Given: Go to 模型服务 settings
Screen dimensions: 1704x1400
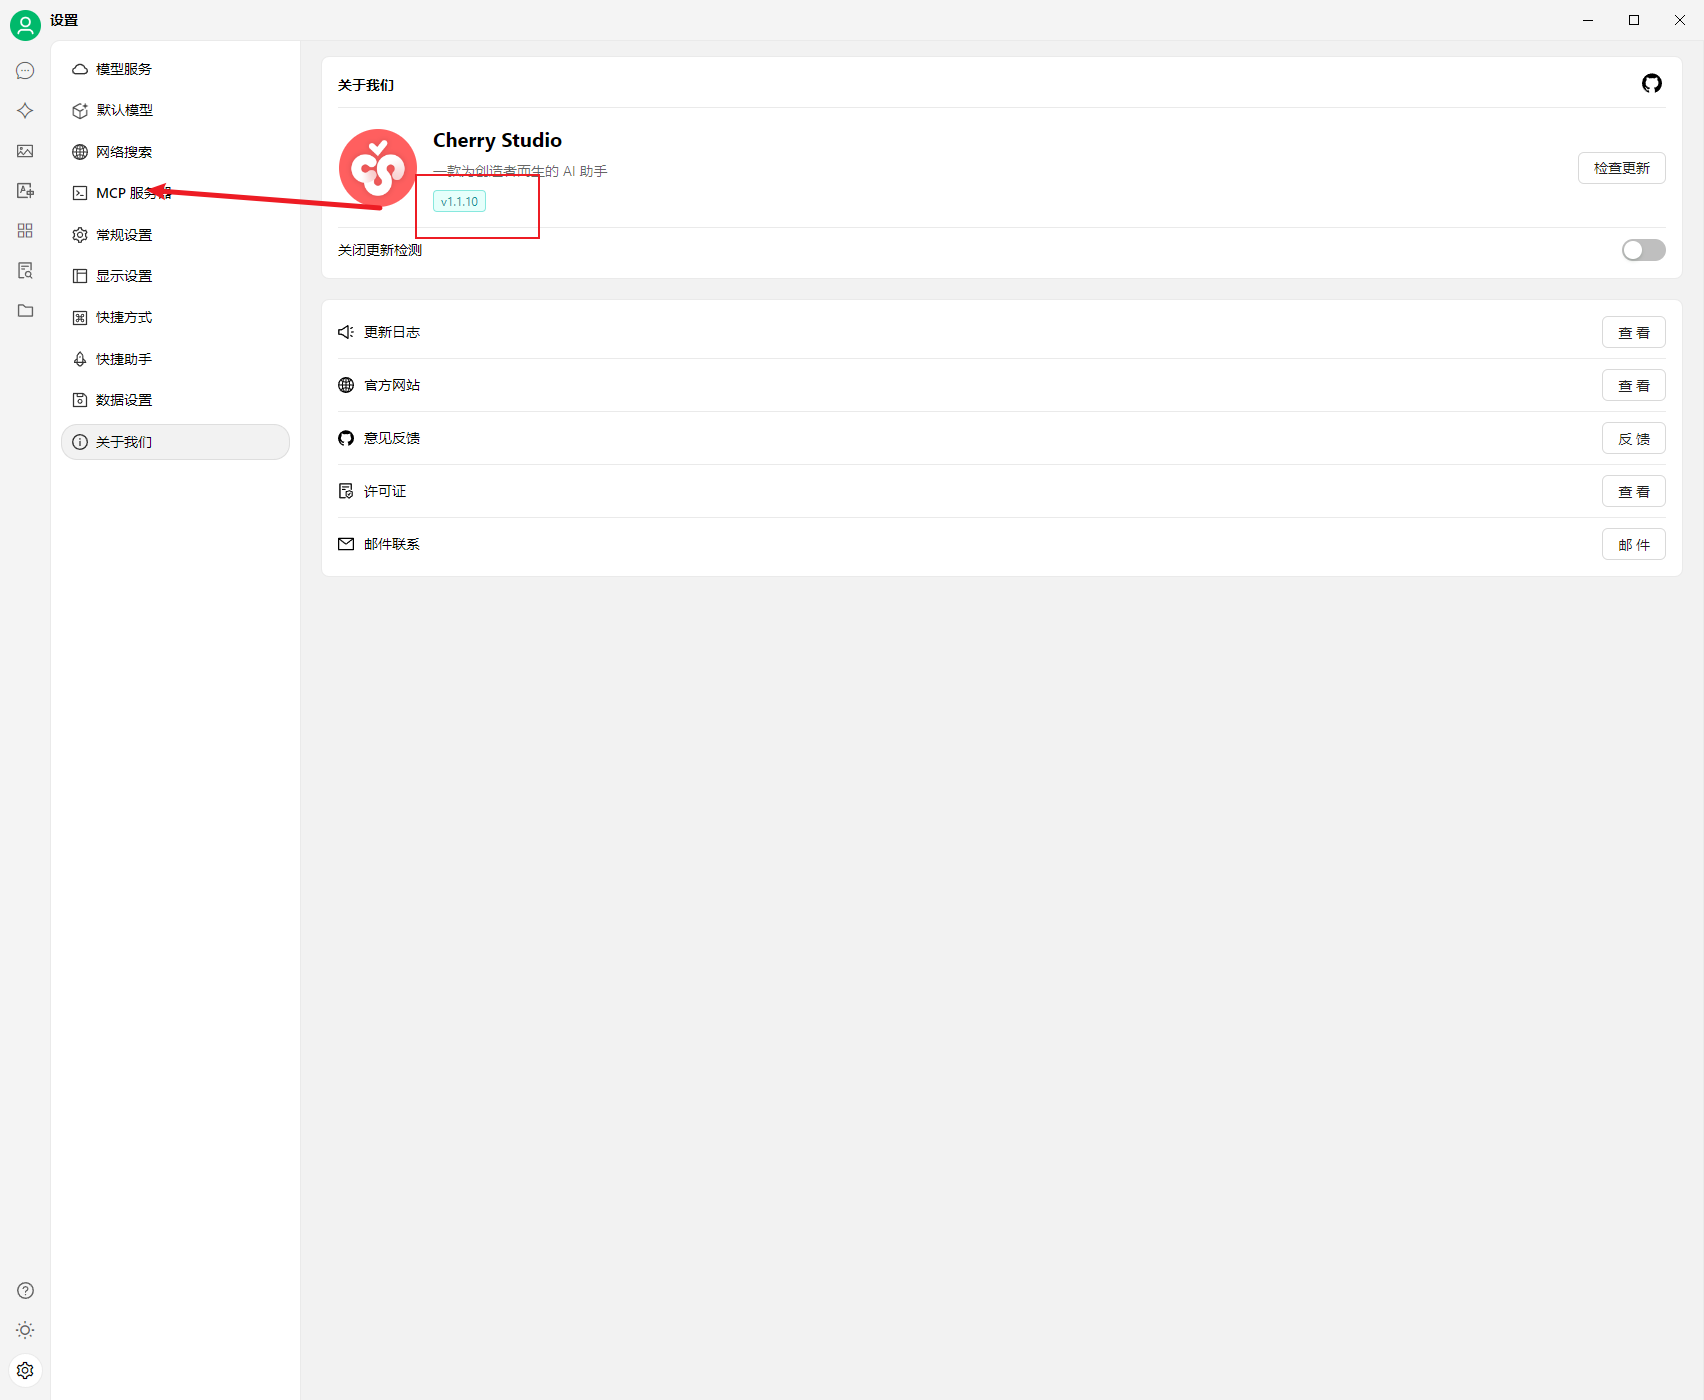Looking at the screenshot, I should click(175, 69).
